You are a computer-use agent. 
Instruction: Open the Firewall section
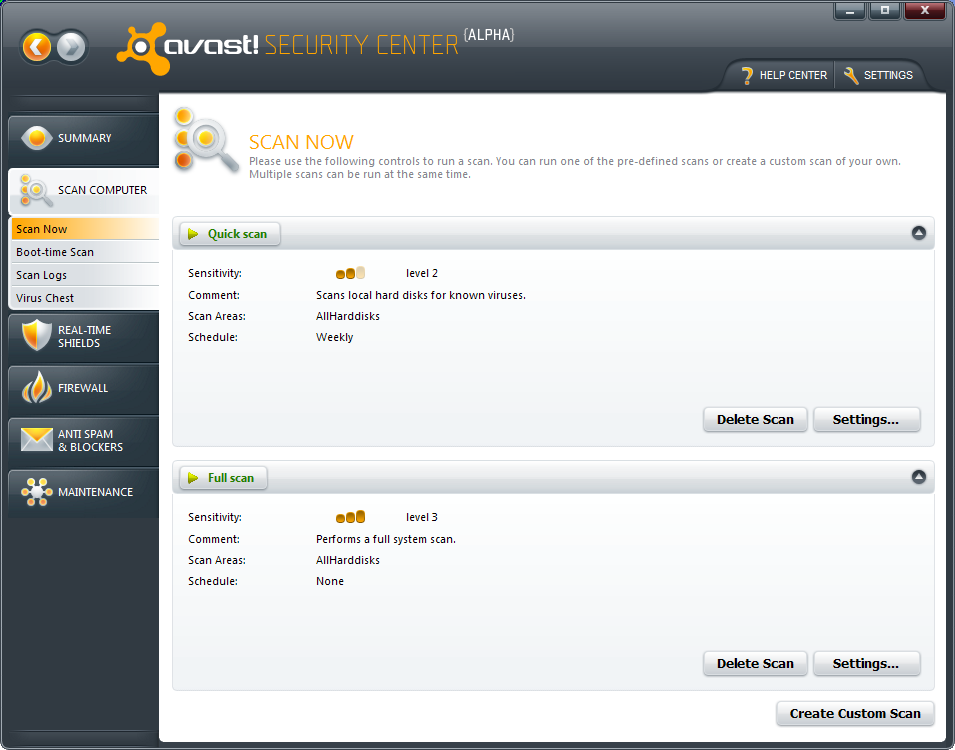pos(83,389)
